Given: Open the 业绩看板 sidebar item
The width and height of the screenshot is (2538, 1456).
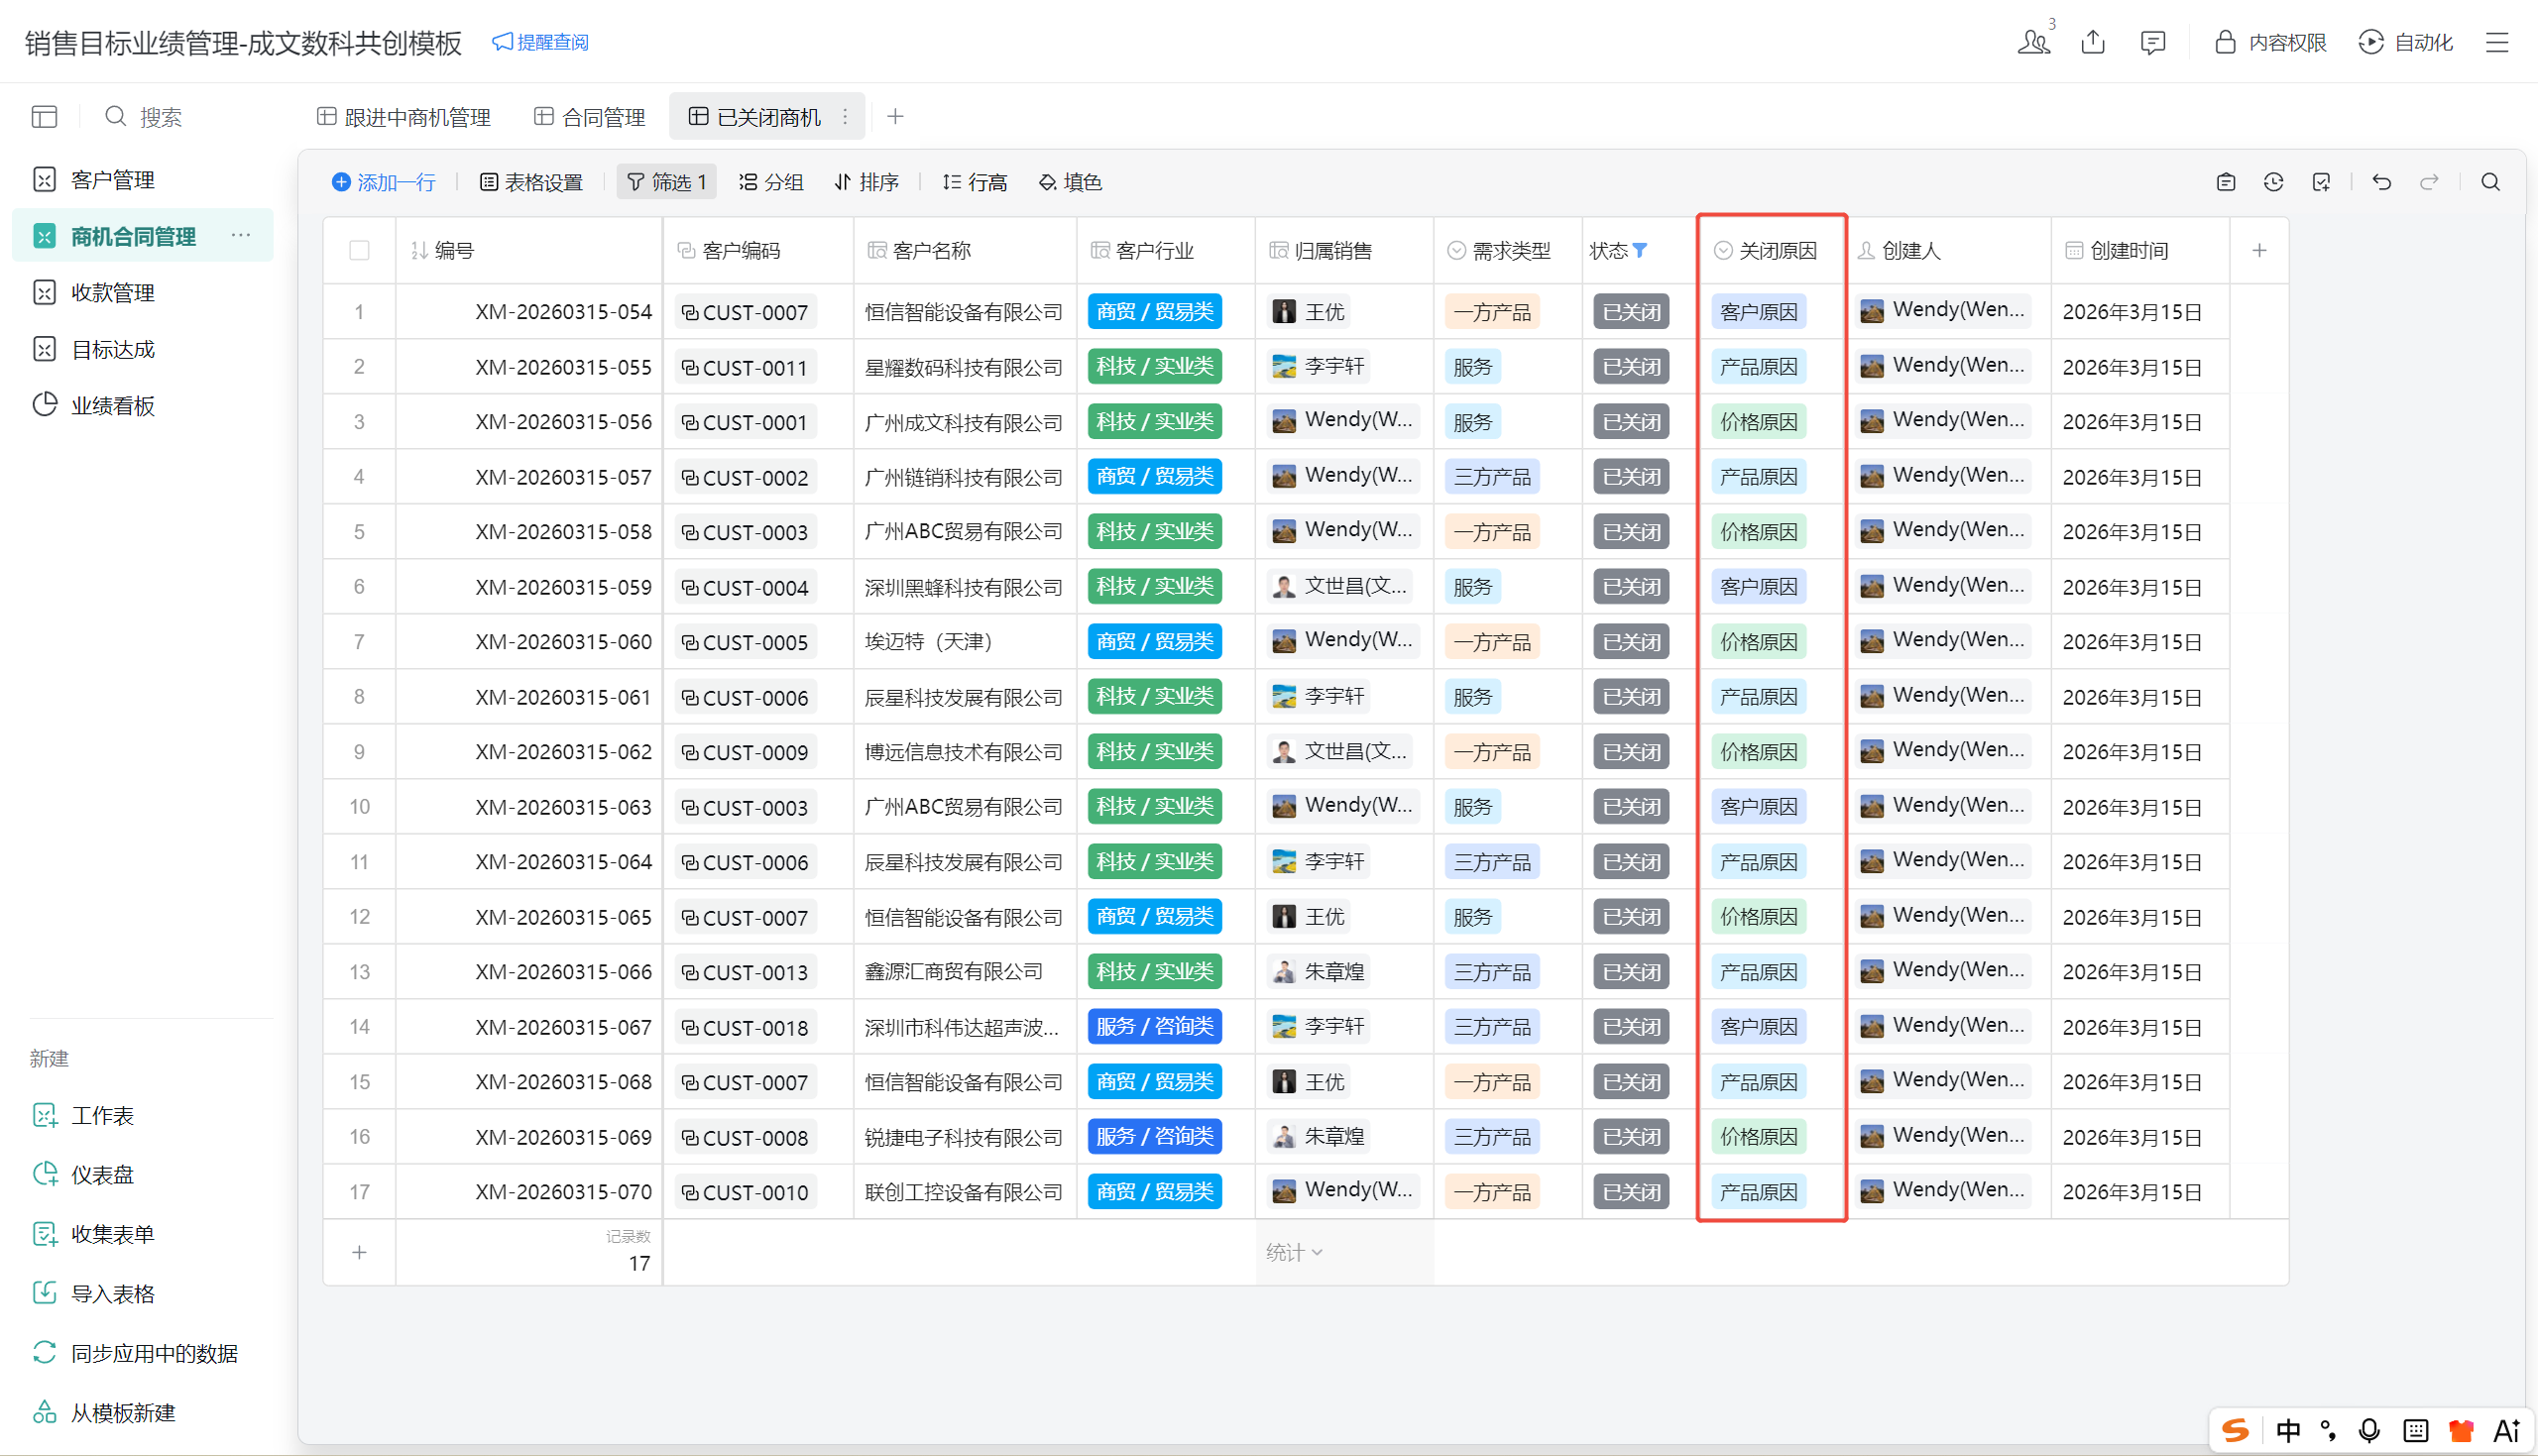Looking at the screenshot, I should (x=112, y=406).
